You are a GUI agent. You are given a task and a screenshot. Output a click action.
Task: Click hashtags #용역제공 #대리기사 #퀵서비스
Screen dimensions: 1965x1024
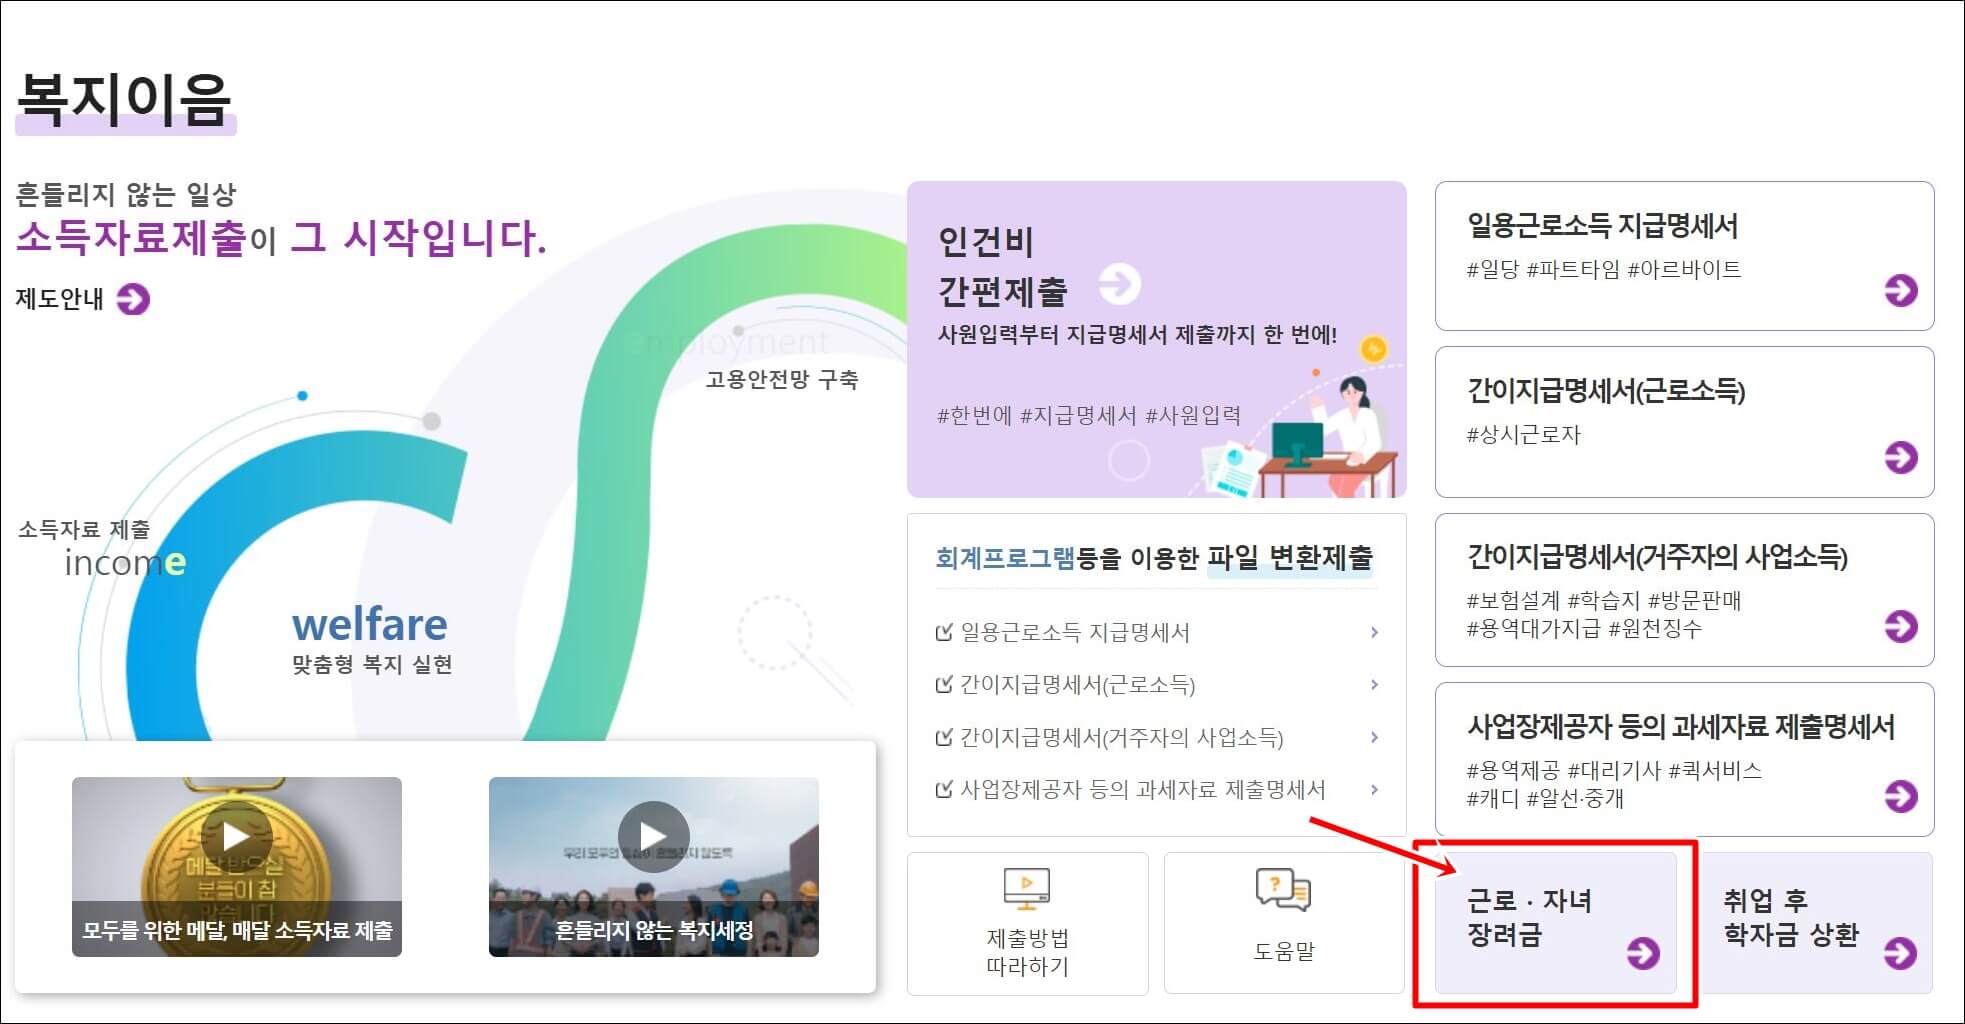(x=1614, y=770)
